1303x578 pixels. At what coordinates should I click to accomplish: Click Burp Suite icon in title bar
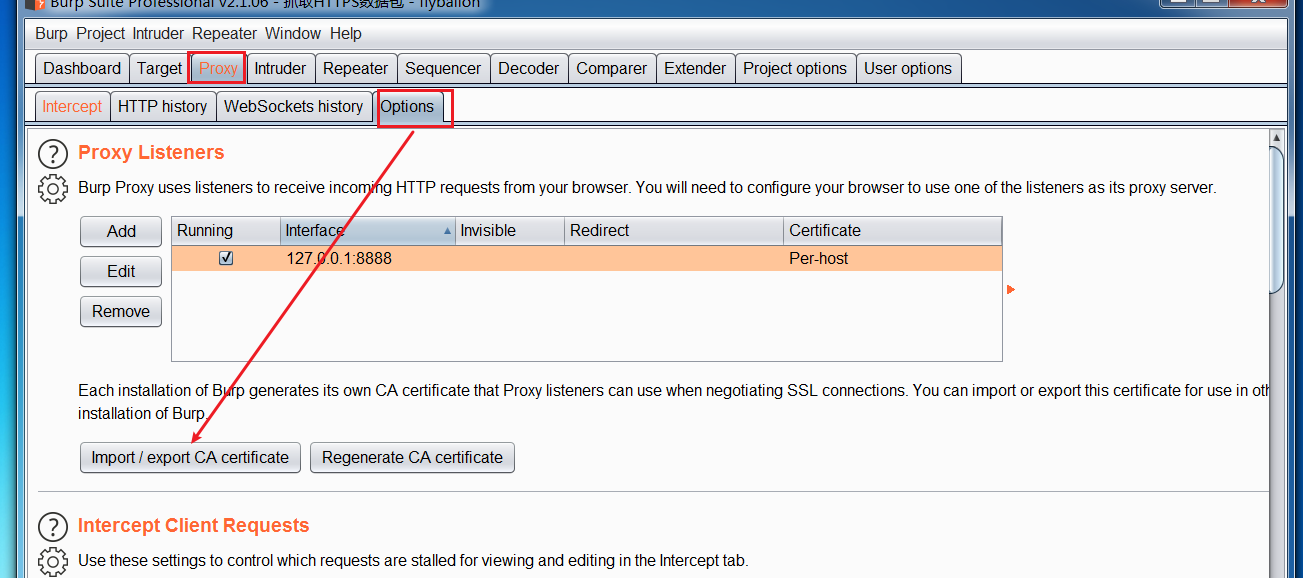click(x=35, y=4)
